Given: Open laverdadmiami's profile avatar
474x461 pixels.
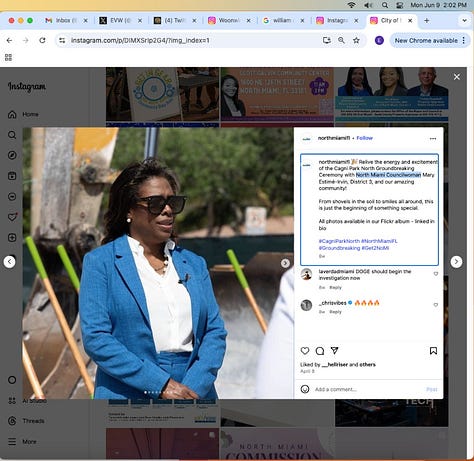Looking at the screenshot, I should pos(306,274).
